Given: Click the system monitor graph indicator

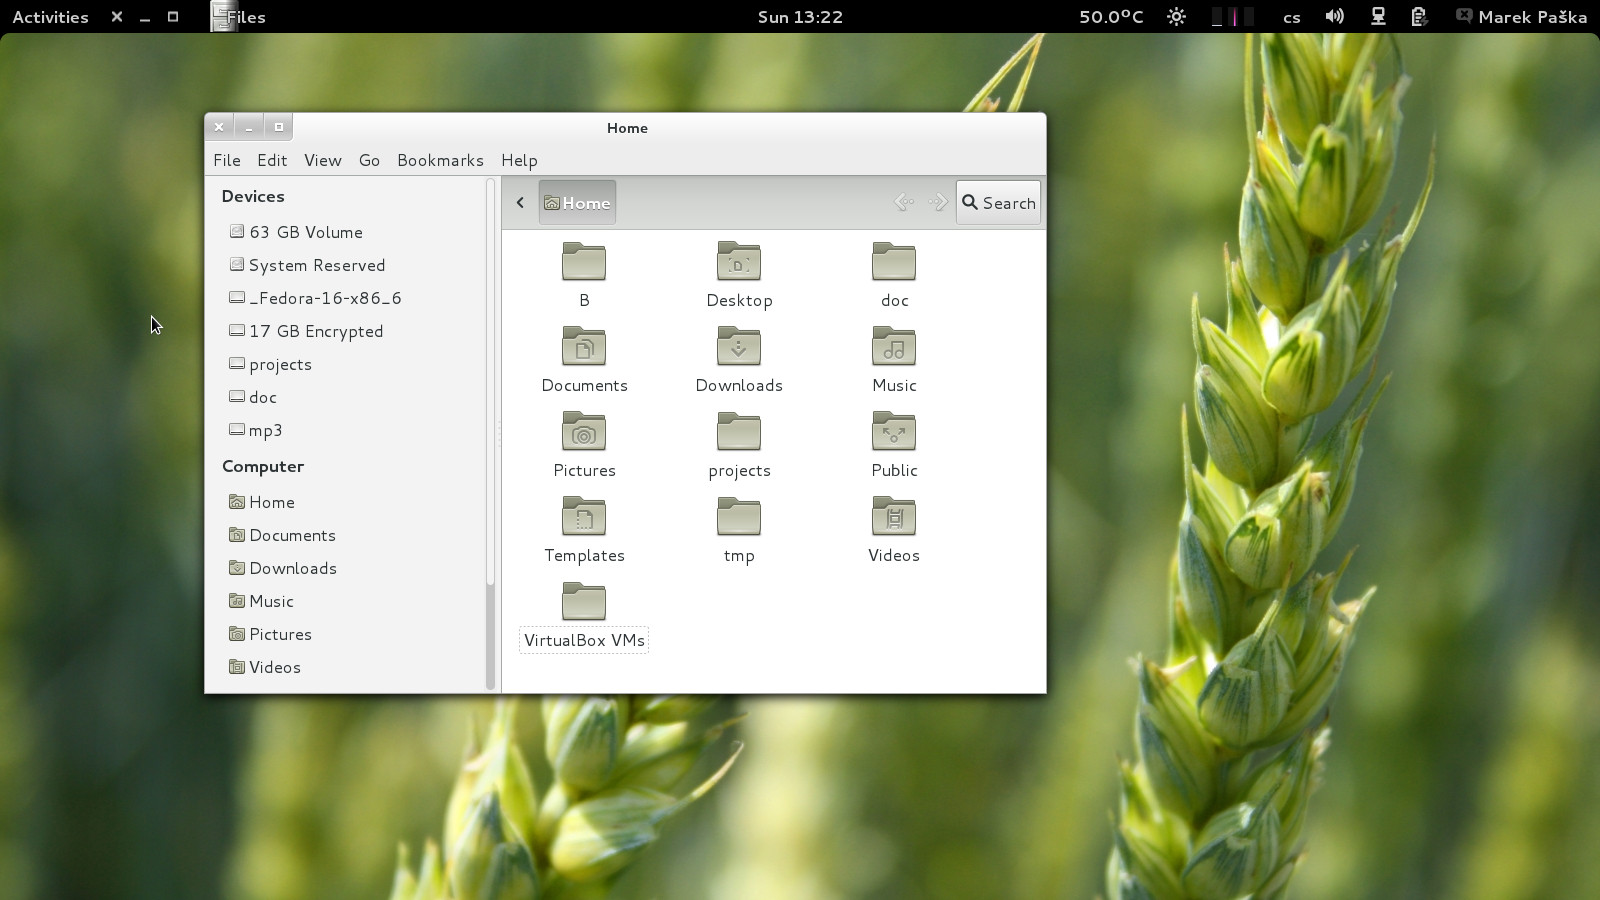Looking at the screenshot, I should [x=1232, y=17].
